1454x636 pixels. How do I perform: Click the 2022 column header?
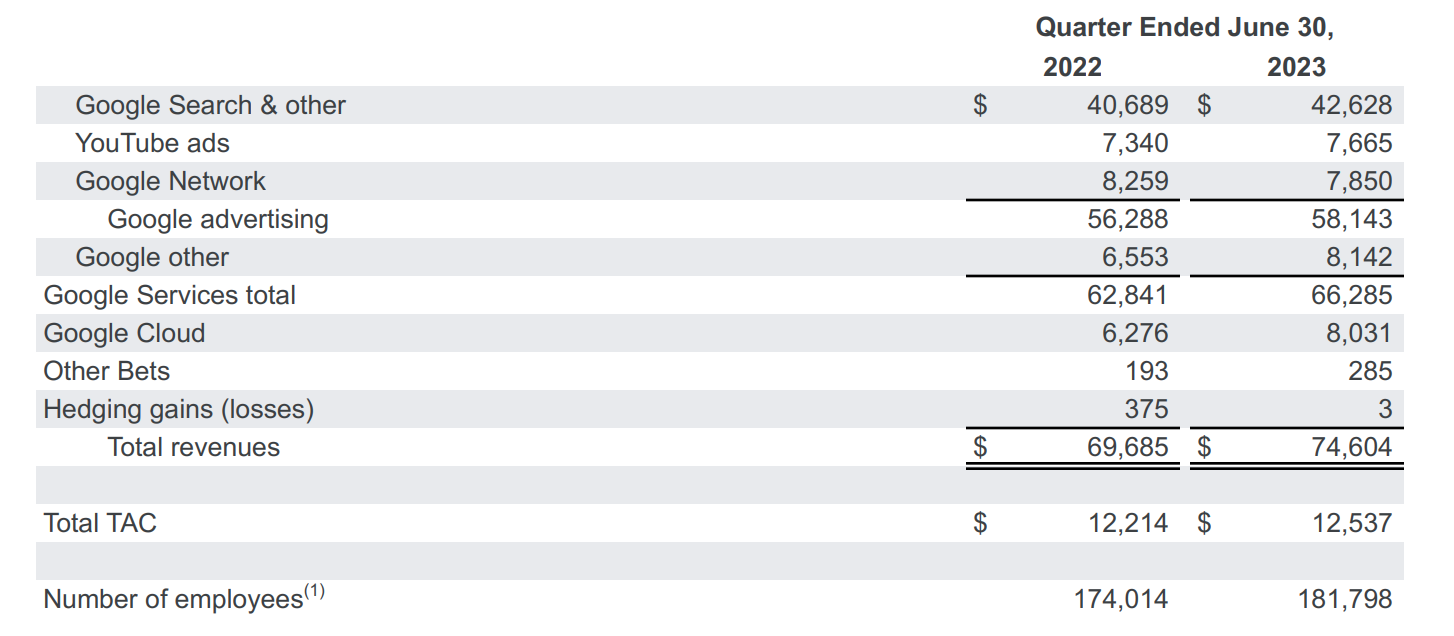pyautogui.click(x=1072, y=67)
